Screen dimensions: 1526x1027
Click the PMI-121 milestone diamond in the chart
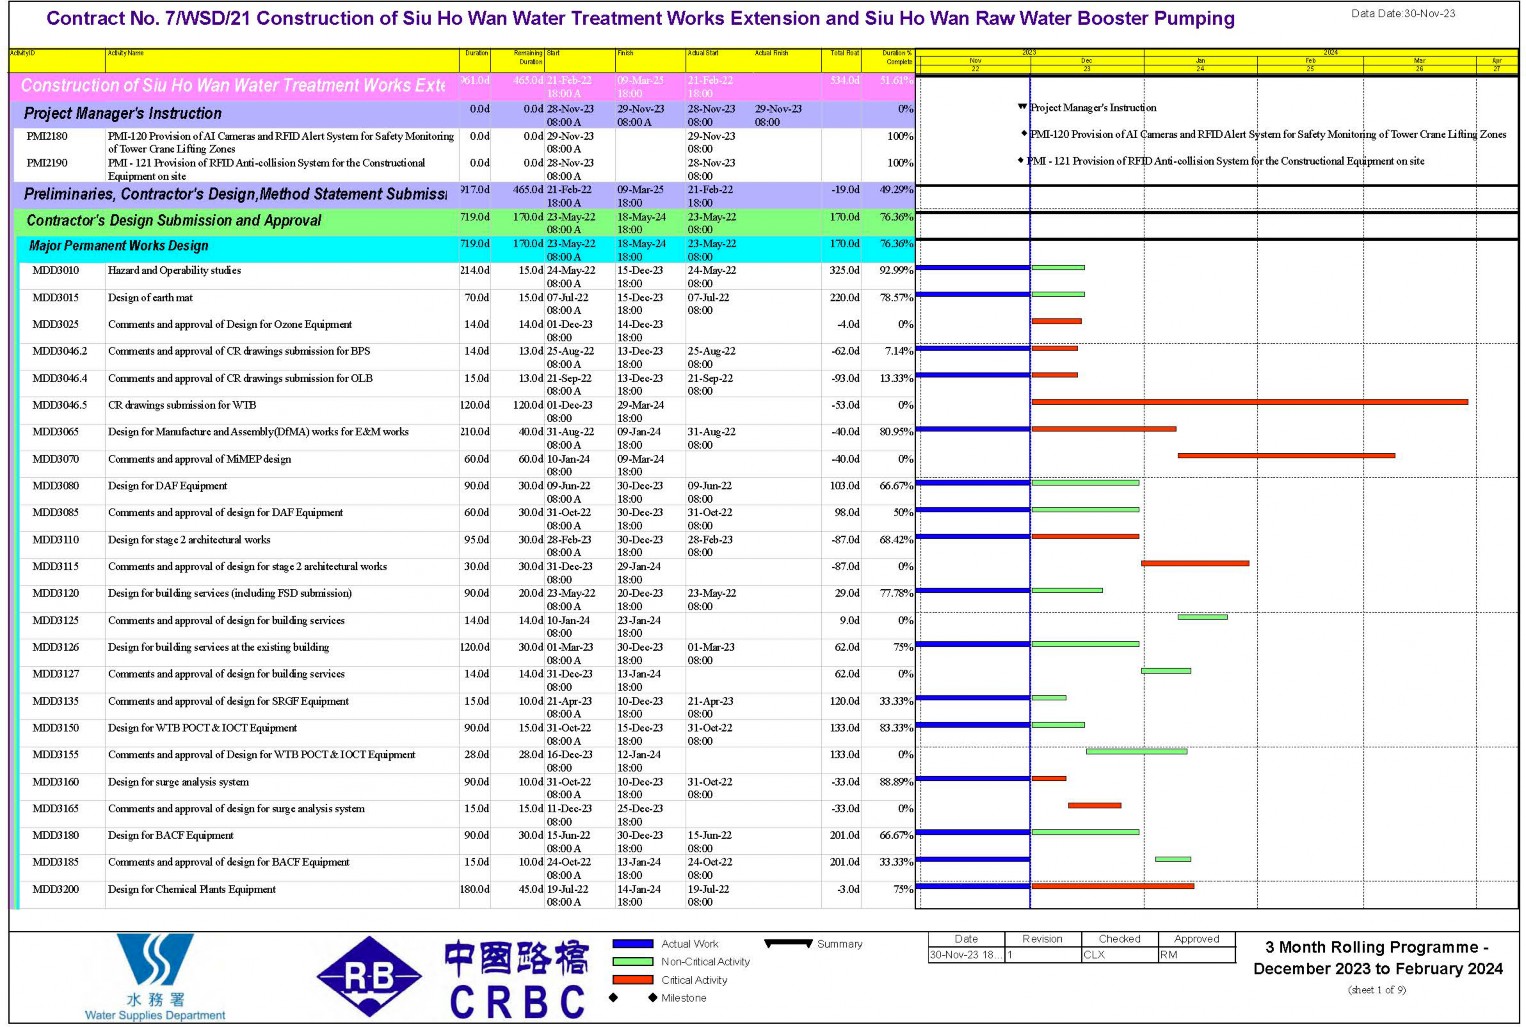(x=1021, y=160)
